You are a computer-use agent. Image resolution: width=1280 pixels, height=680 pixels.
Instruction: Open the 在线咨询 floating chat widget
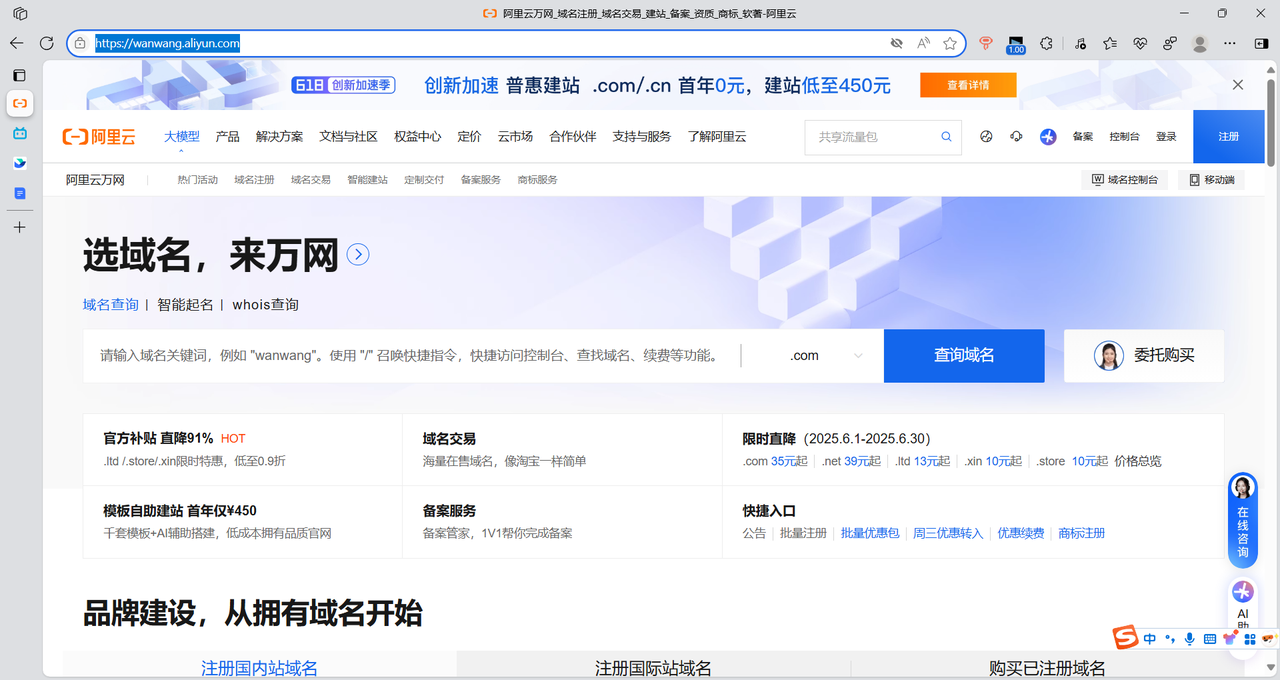(1243, 519)
